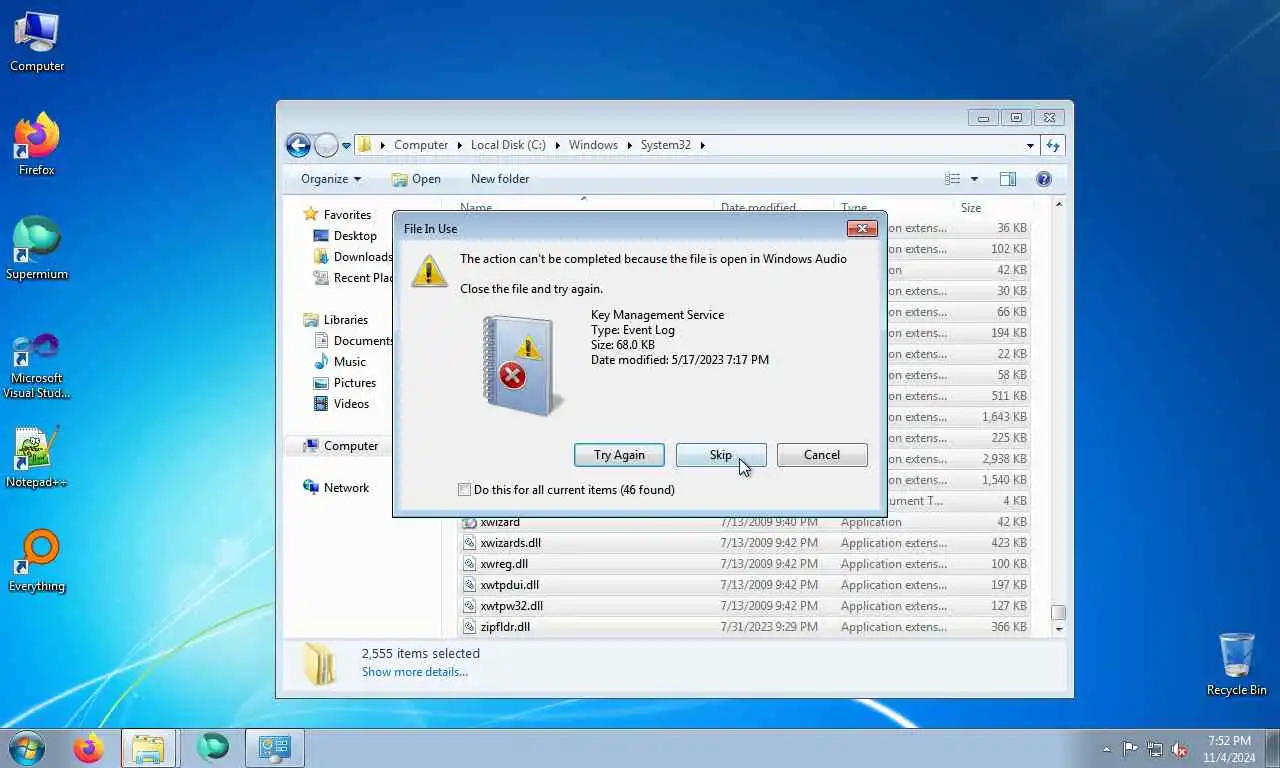Open the Videos library
Viewport: 1280px width, 768px height.
(351, 404)
